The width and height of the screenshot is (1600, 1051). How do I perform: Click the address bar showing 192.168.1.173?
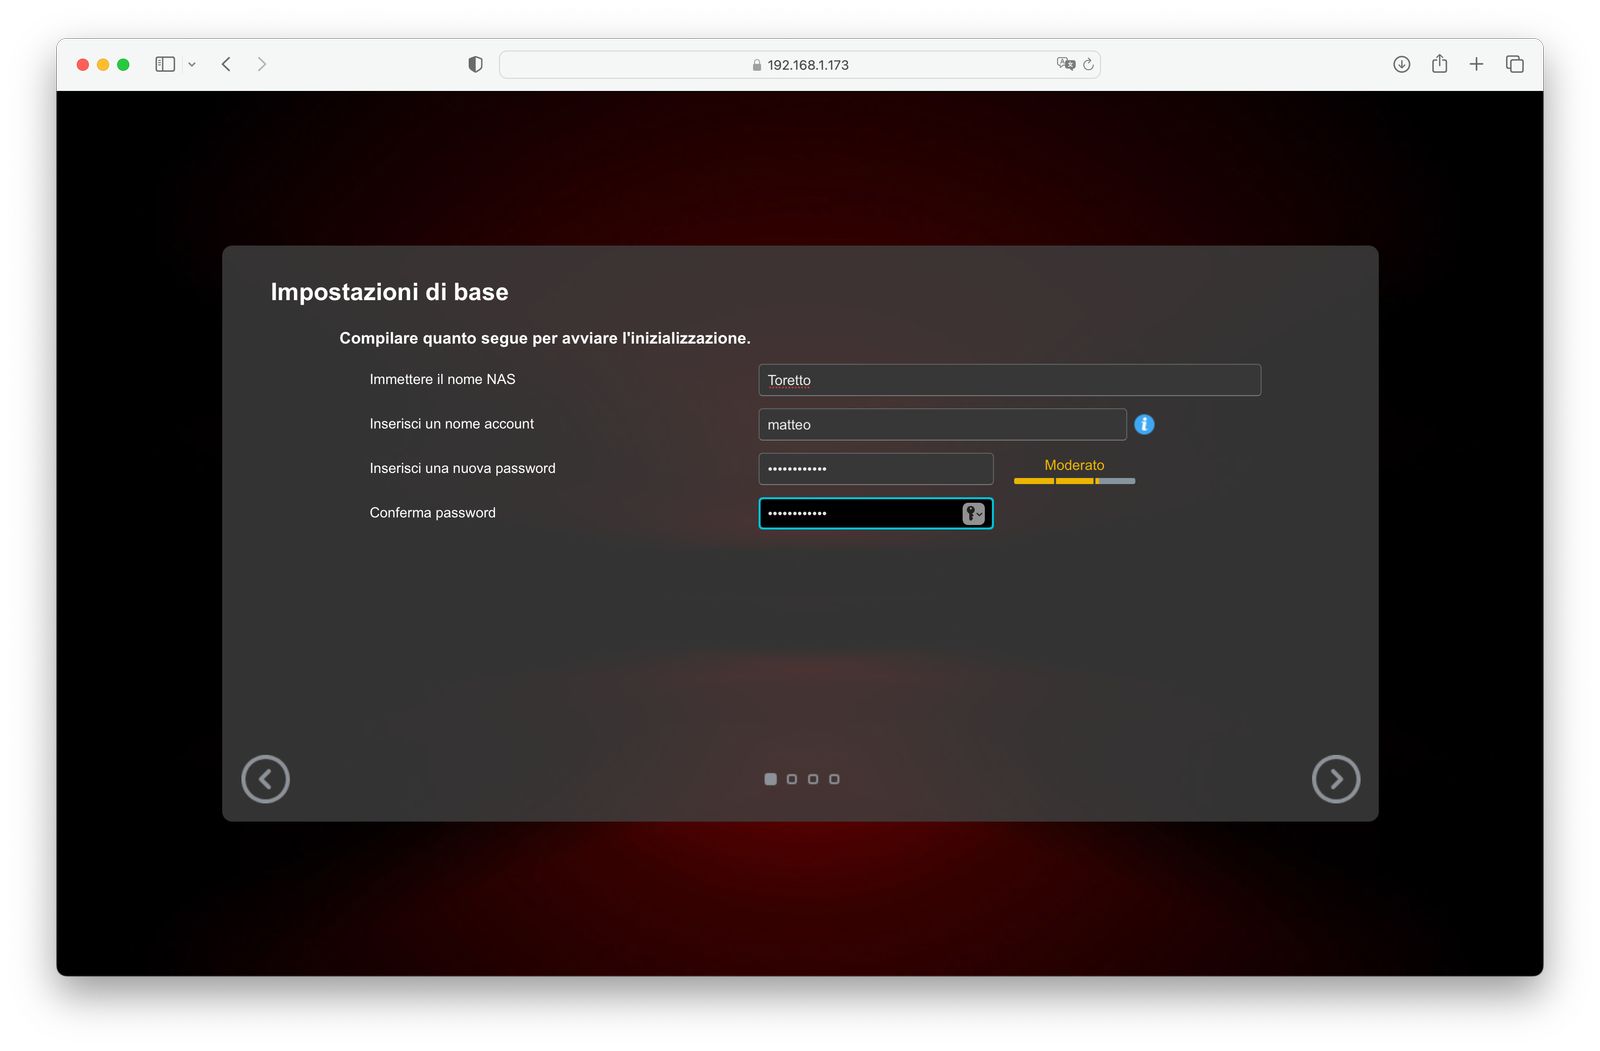pyautogui.click(x=800, y=64)
